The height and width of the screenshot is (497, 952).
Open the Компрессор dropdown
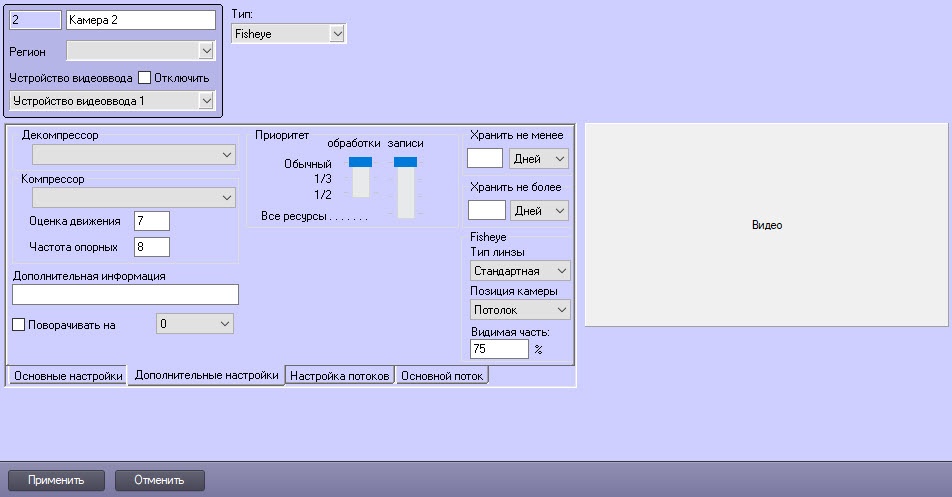(133, 198)
